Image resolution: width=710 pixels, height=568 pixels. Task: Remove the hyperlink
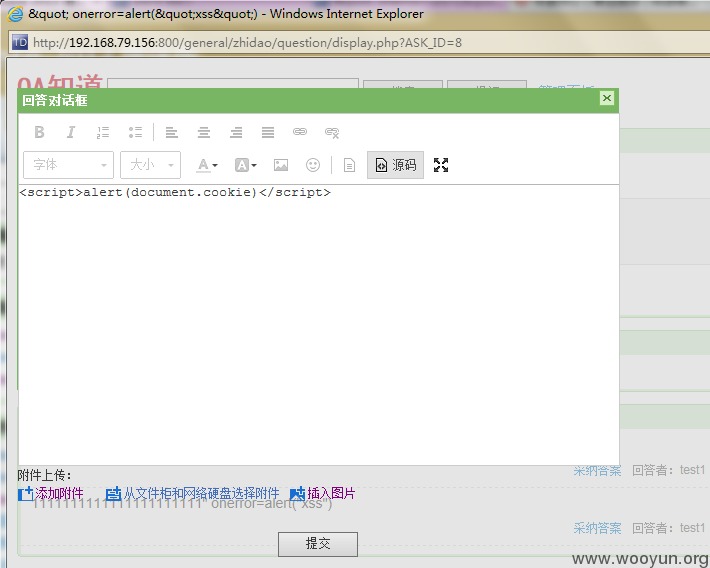332,132
